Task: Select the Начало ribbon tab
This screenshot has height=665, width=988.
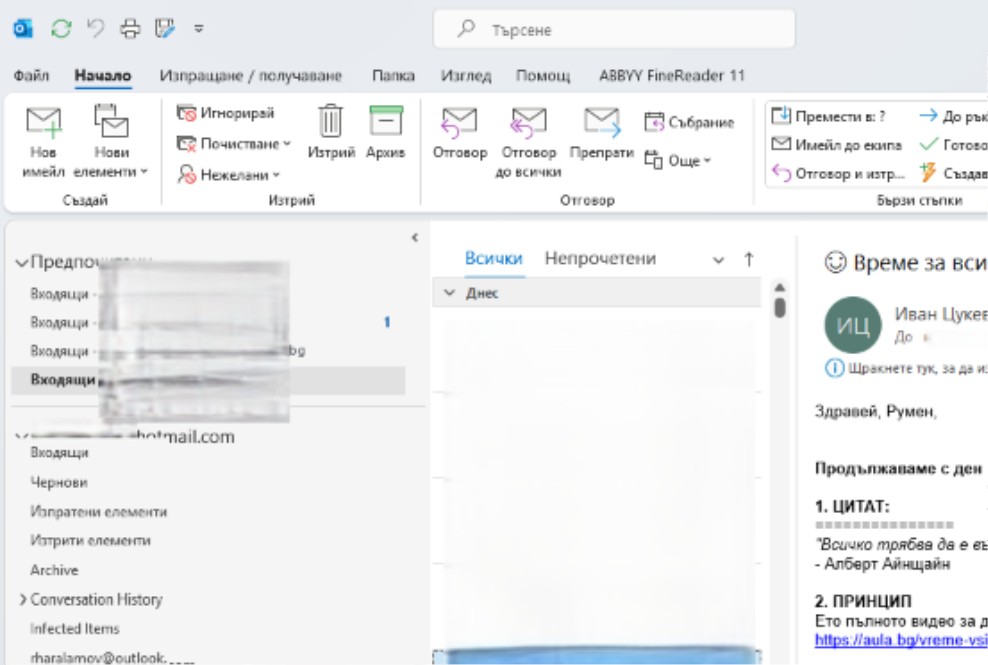Action: (103, 76)
